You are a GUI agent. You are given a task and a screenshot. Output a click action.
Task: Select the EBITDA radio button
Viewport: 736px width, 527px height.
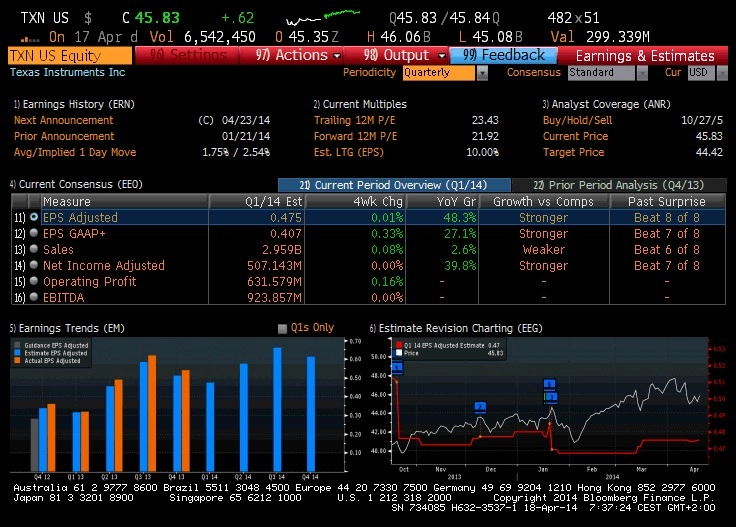[34, 297]
